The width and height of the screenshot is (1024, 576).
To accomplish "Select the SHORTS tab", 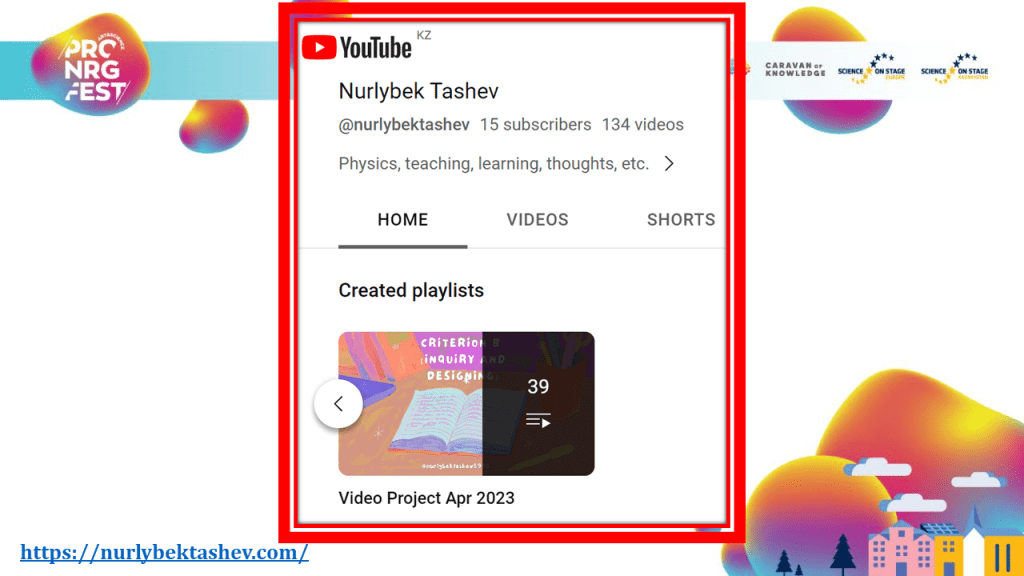I will [x=680, y=220].
